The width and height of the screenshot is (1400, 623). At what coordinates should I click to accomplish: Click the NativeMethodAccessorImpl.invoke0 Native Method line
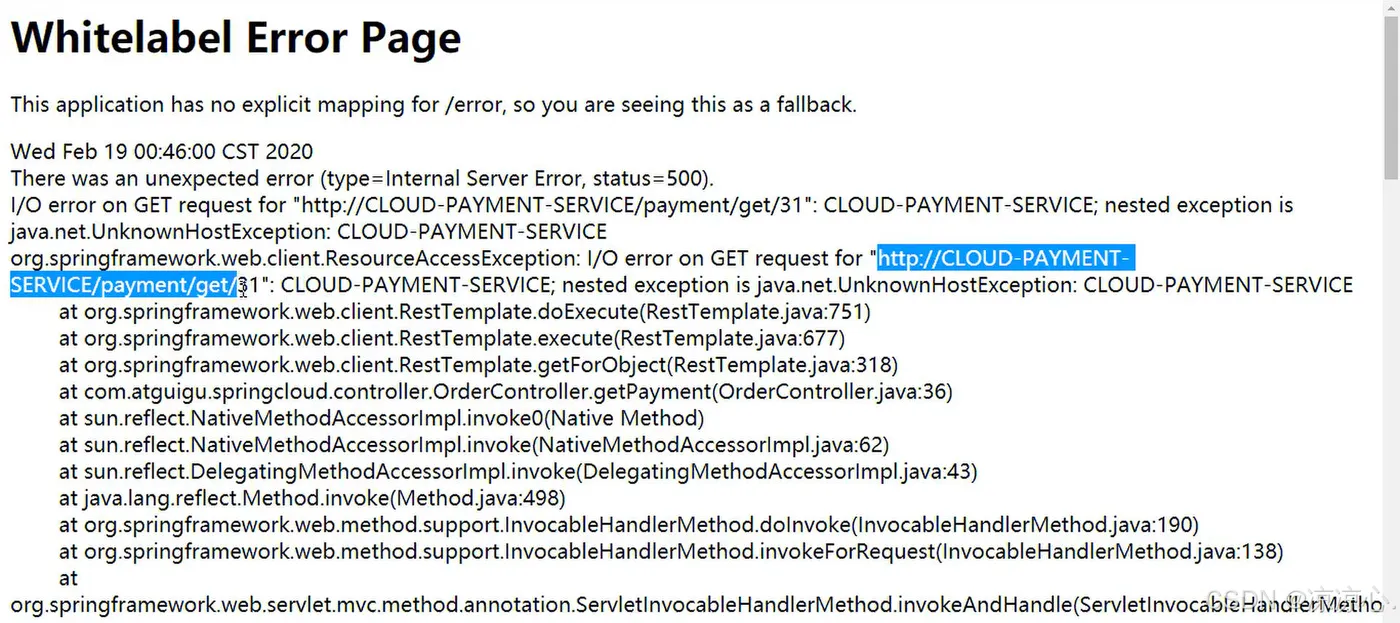click(x=381, y=418)
